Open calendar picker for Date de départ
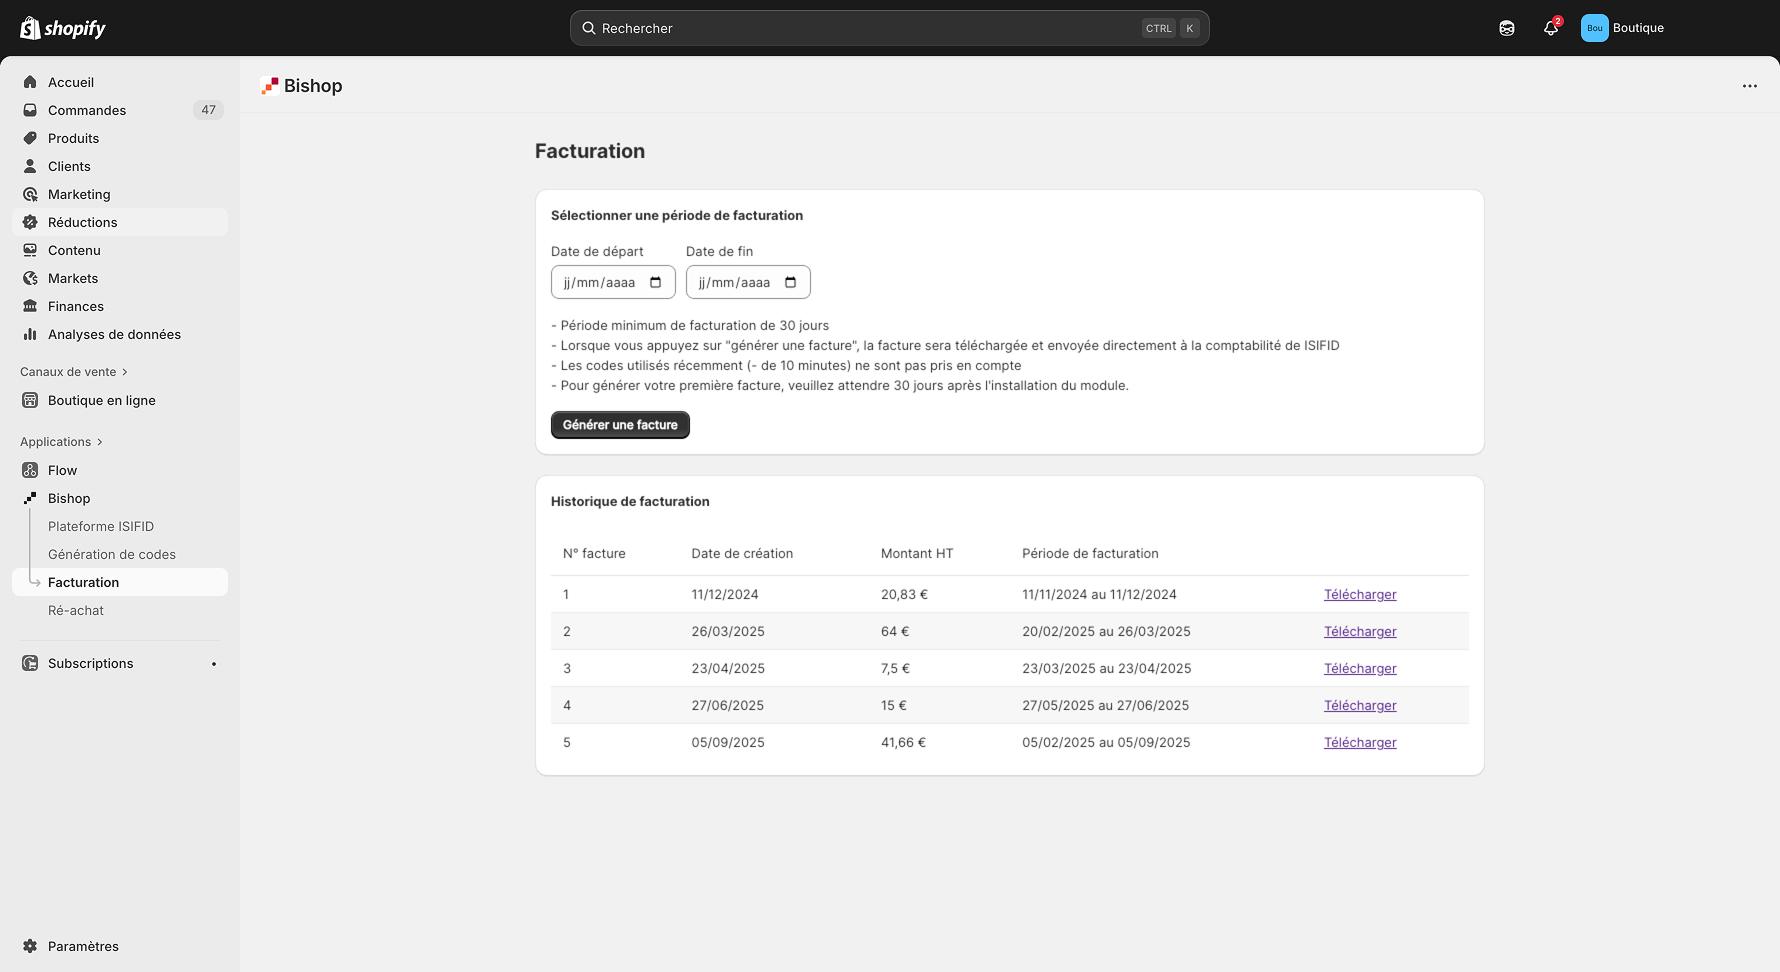 (x=656, y=282)
